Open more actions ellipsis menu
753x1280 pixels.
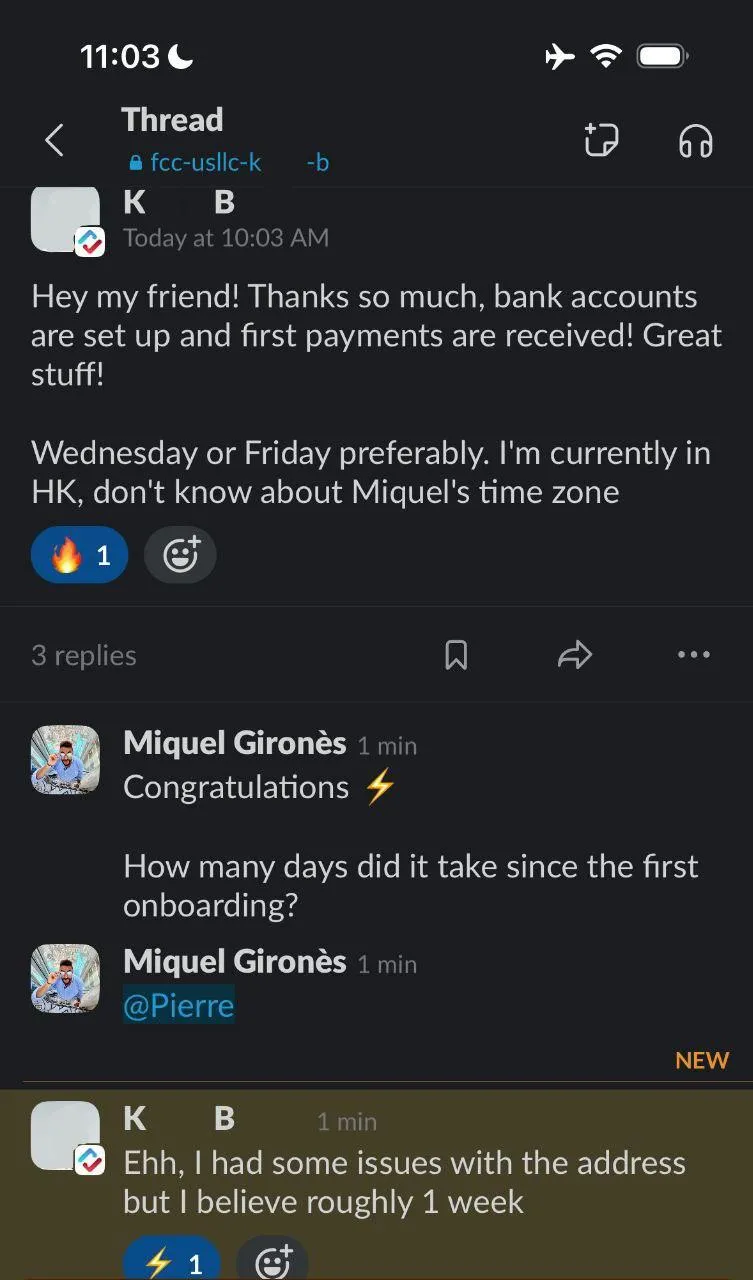tap(693, 655)
